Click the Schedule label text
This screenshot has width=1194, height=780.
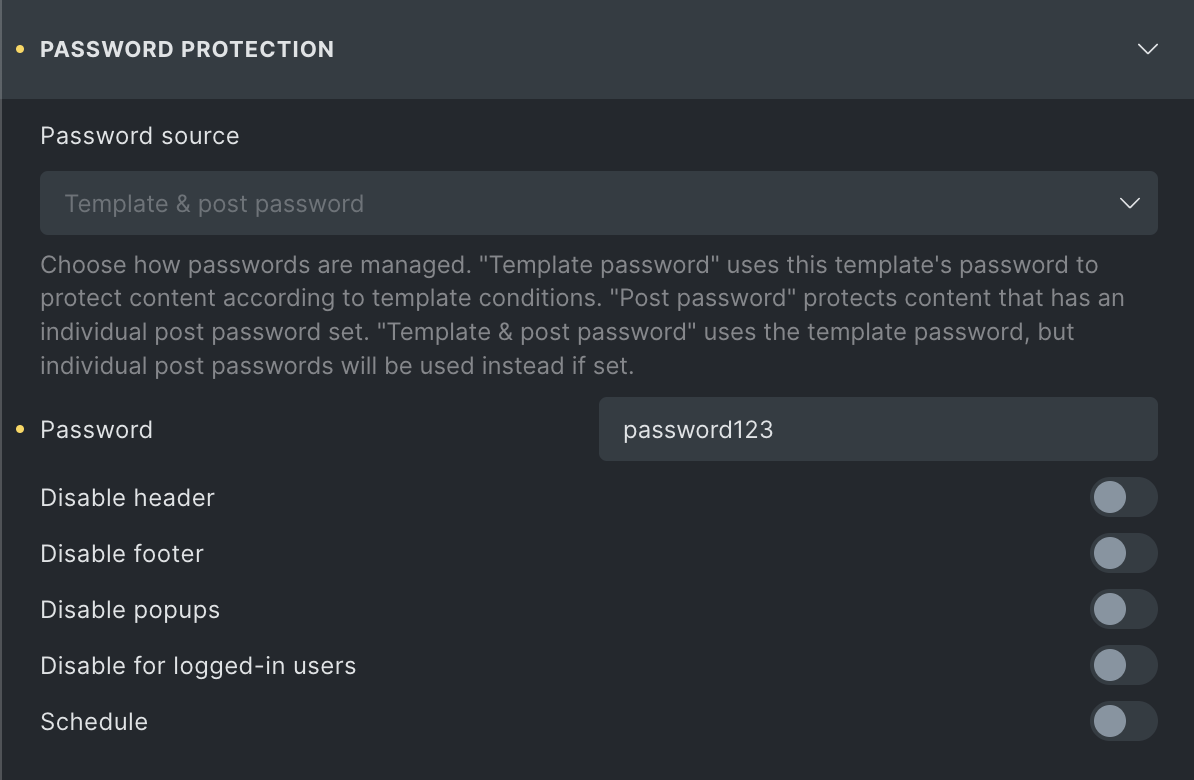(94, 722)
